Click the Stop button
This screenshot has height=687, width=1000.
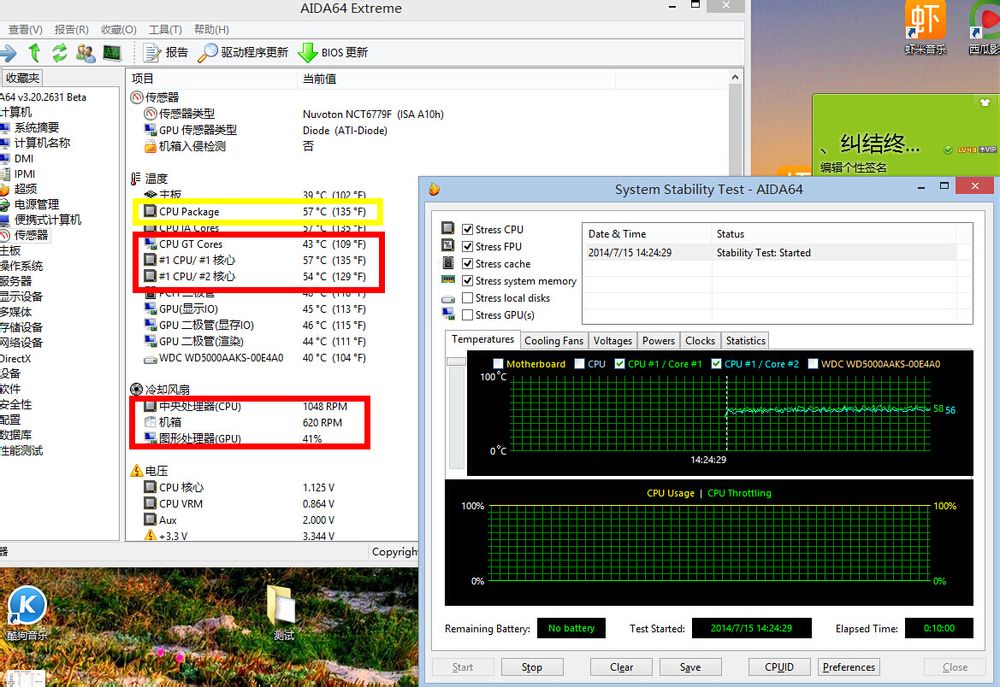click(x=532, y=667)
